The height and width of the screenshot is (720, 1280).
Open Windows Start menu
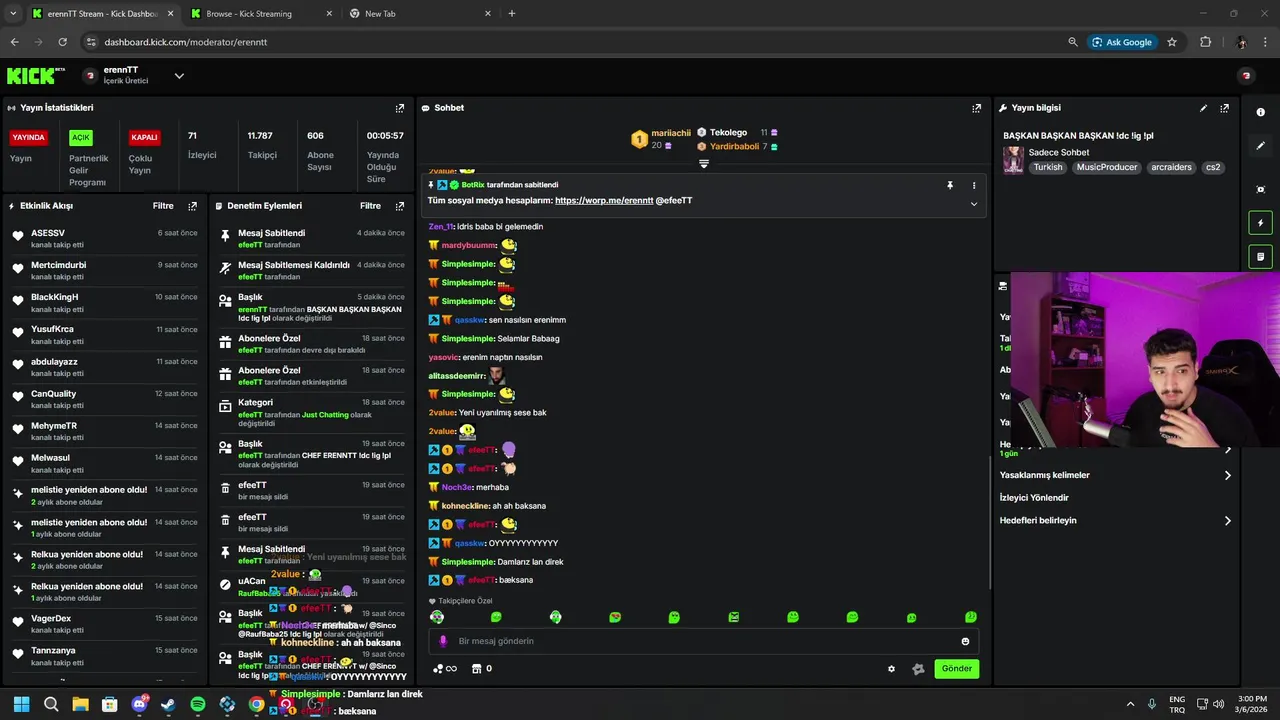21,705
